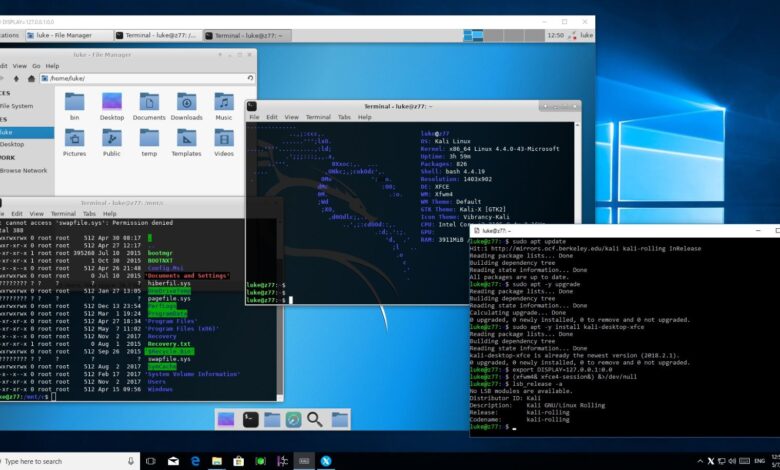The height and width of the screenshot is (470, 780).
Task: Open Terminal menu in Terminal luke@z77: ~ window
Action: (318, 117)
